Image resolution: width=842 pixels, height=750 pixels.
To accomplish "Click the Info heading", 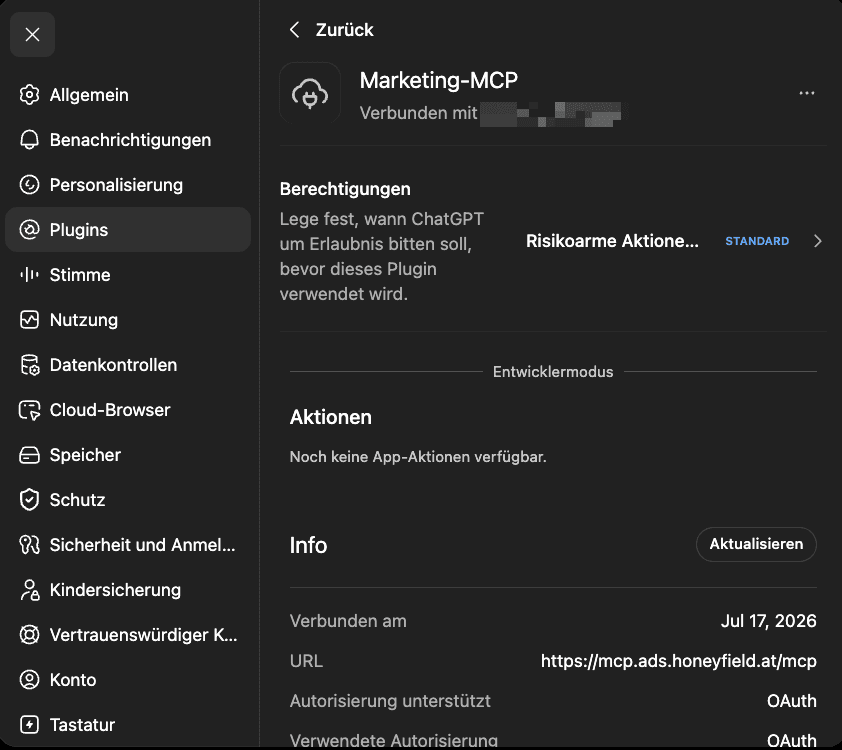I will 308,545.
